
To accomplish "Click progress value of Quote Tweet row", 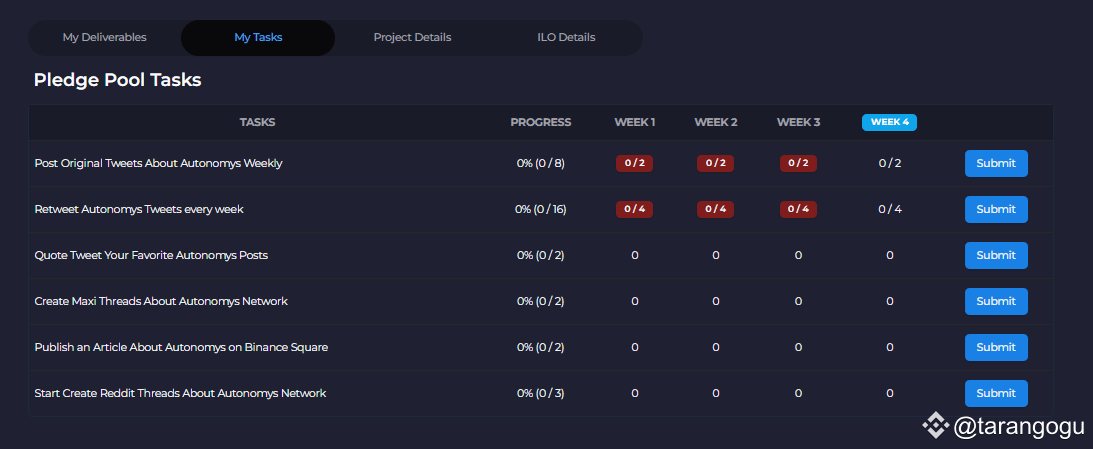I will point(540,255).
